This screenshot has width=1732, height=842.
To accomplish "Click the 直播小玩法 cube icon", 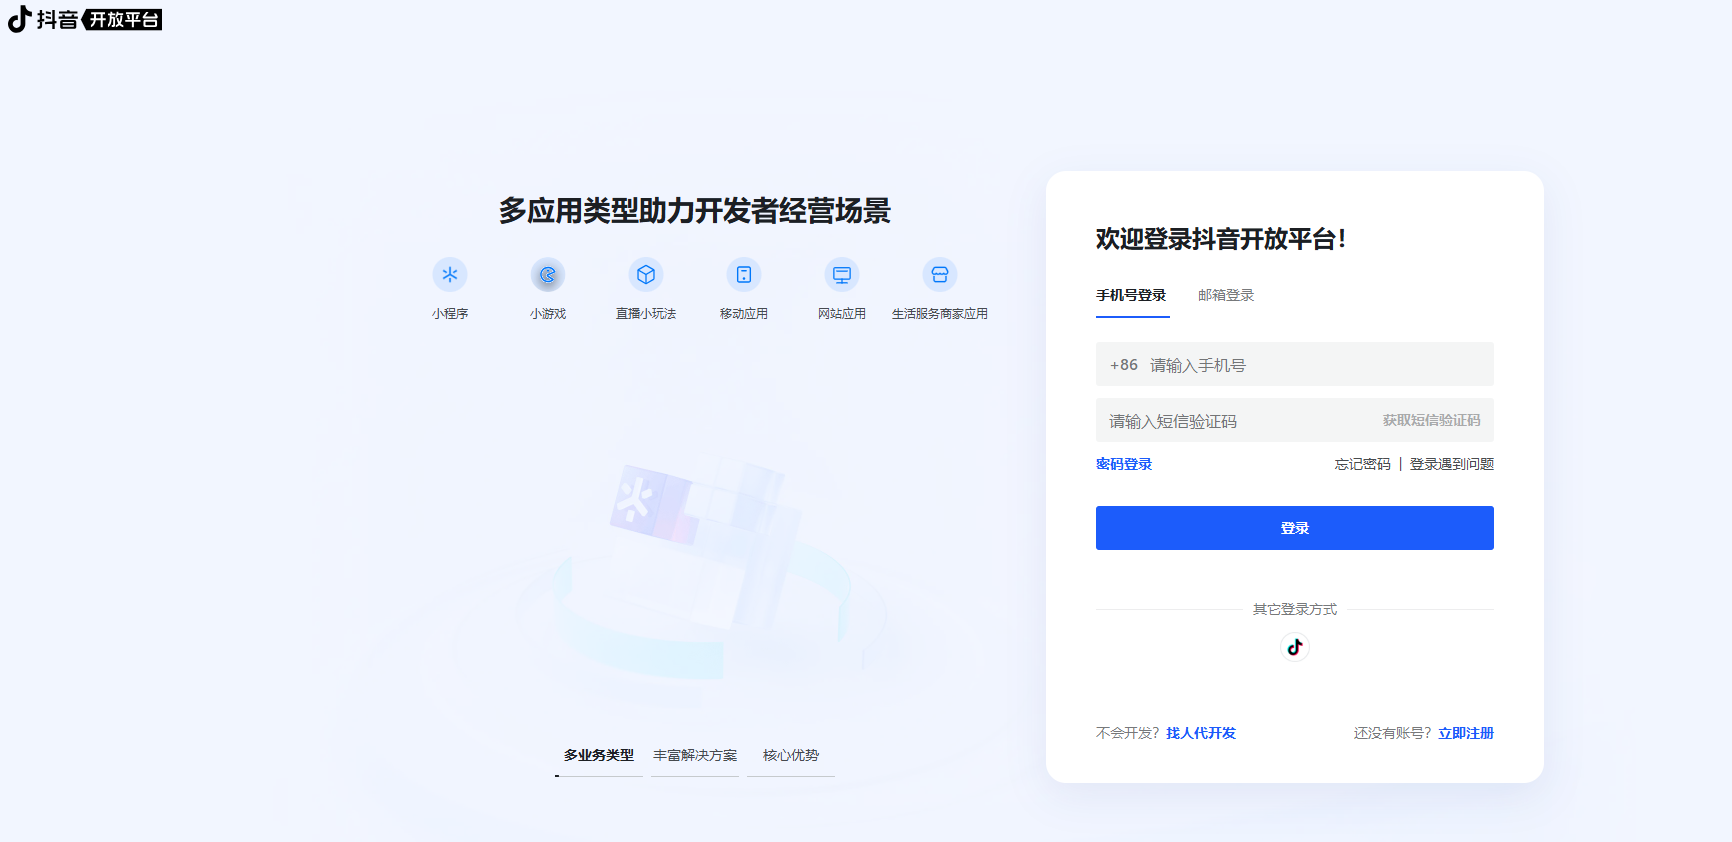I will coord(646,275).
